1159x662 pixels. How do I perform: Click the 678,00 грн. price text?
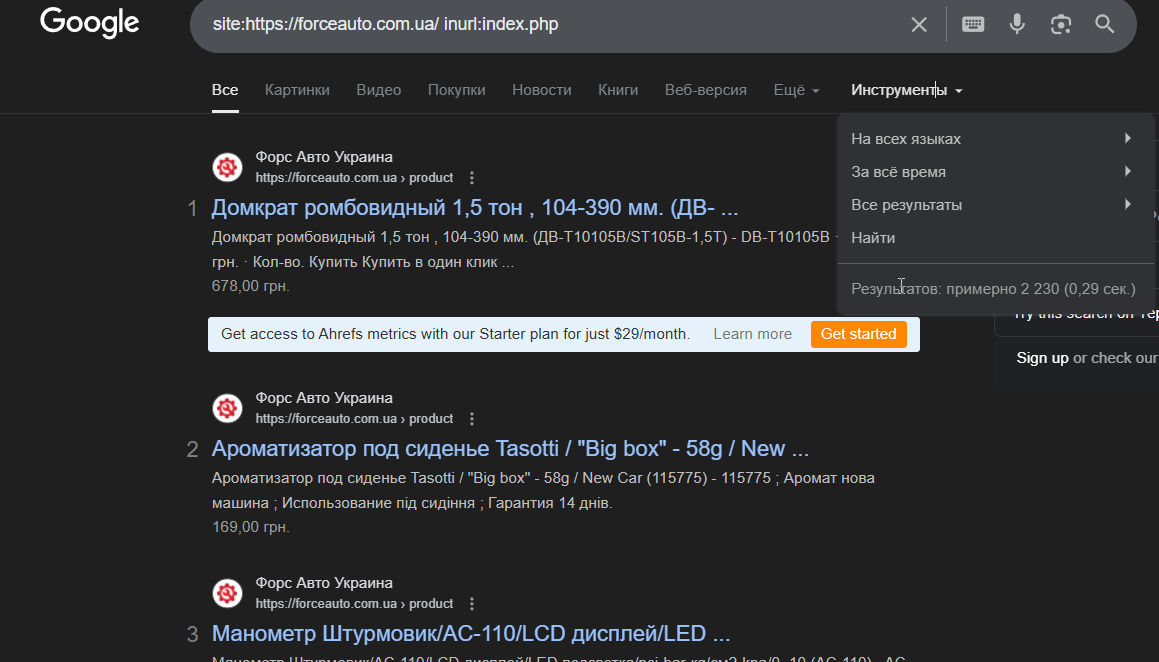250,286
